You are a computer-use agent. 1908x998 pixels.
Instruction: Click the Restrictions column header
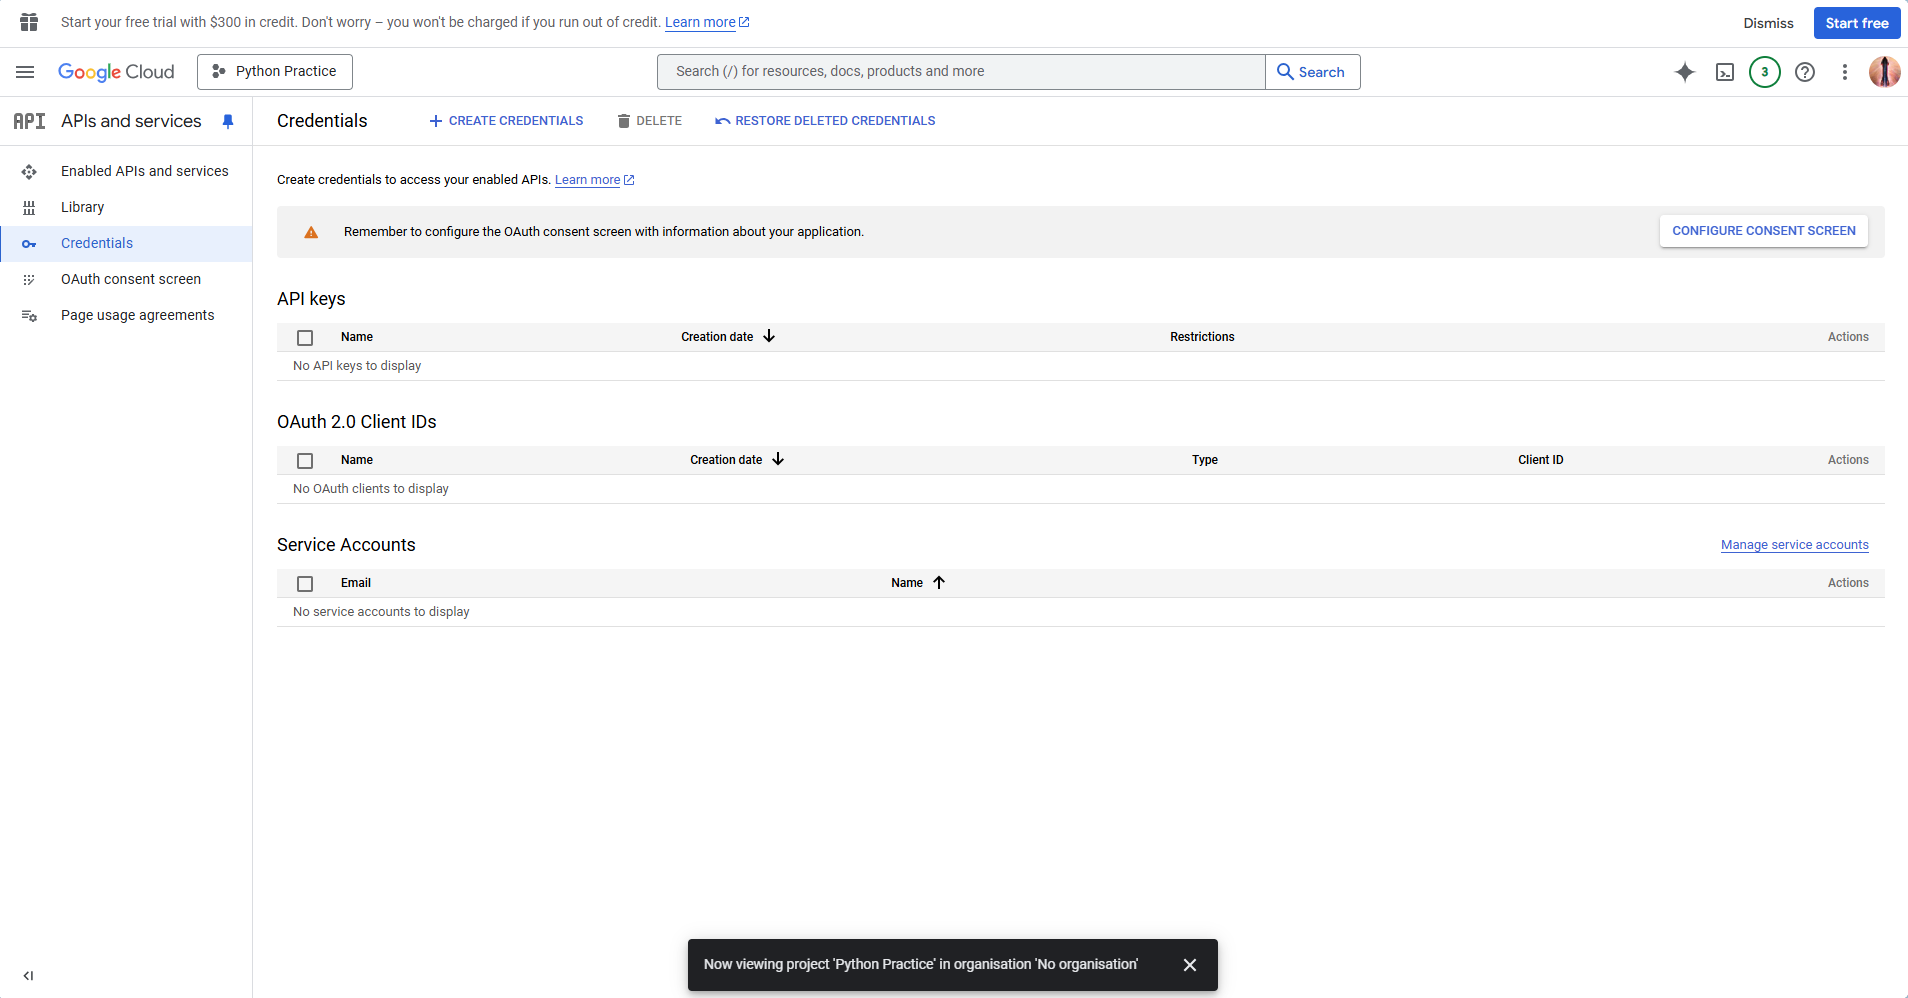(1202, 337)
